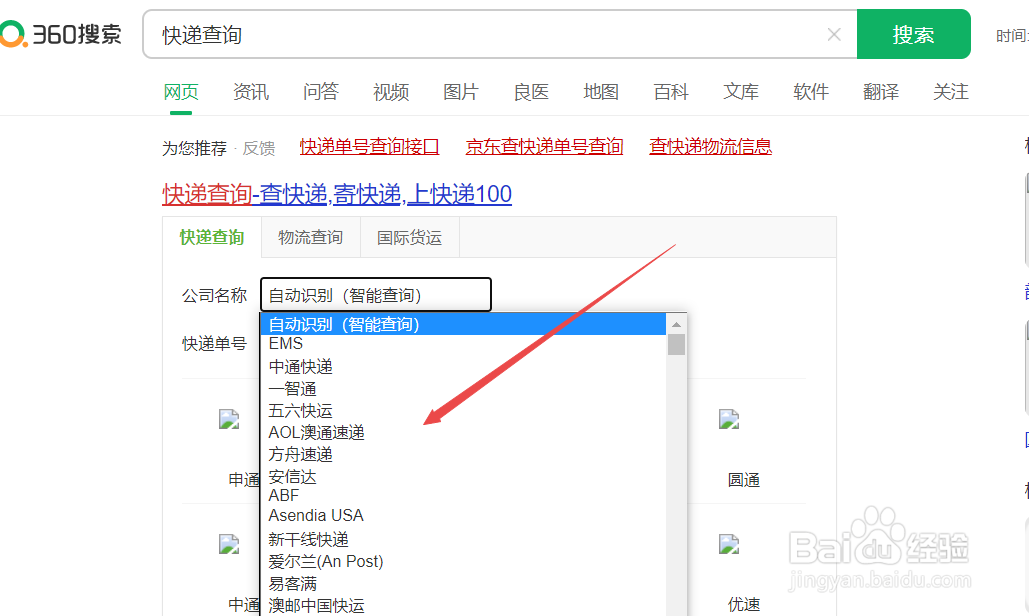Switch to 资讯 tab
This screenshot has height=616, width=1029.
pyautogui.click(x=251, y=92)
